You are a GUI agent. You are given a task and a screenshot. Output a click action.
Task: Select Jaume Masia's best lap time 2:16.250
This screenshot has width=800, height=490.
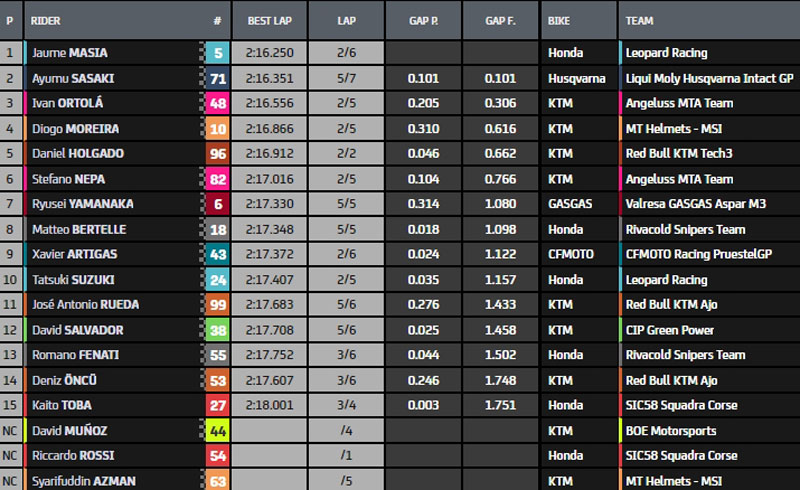[x=269, y=53]
